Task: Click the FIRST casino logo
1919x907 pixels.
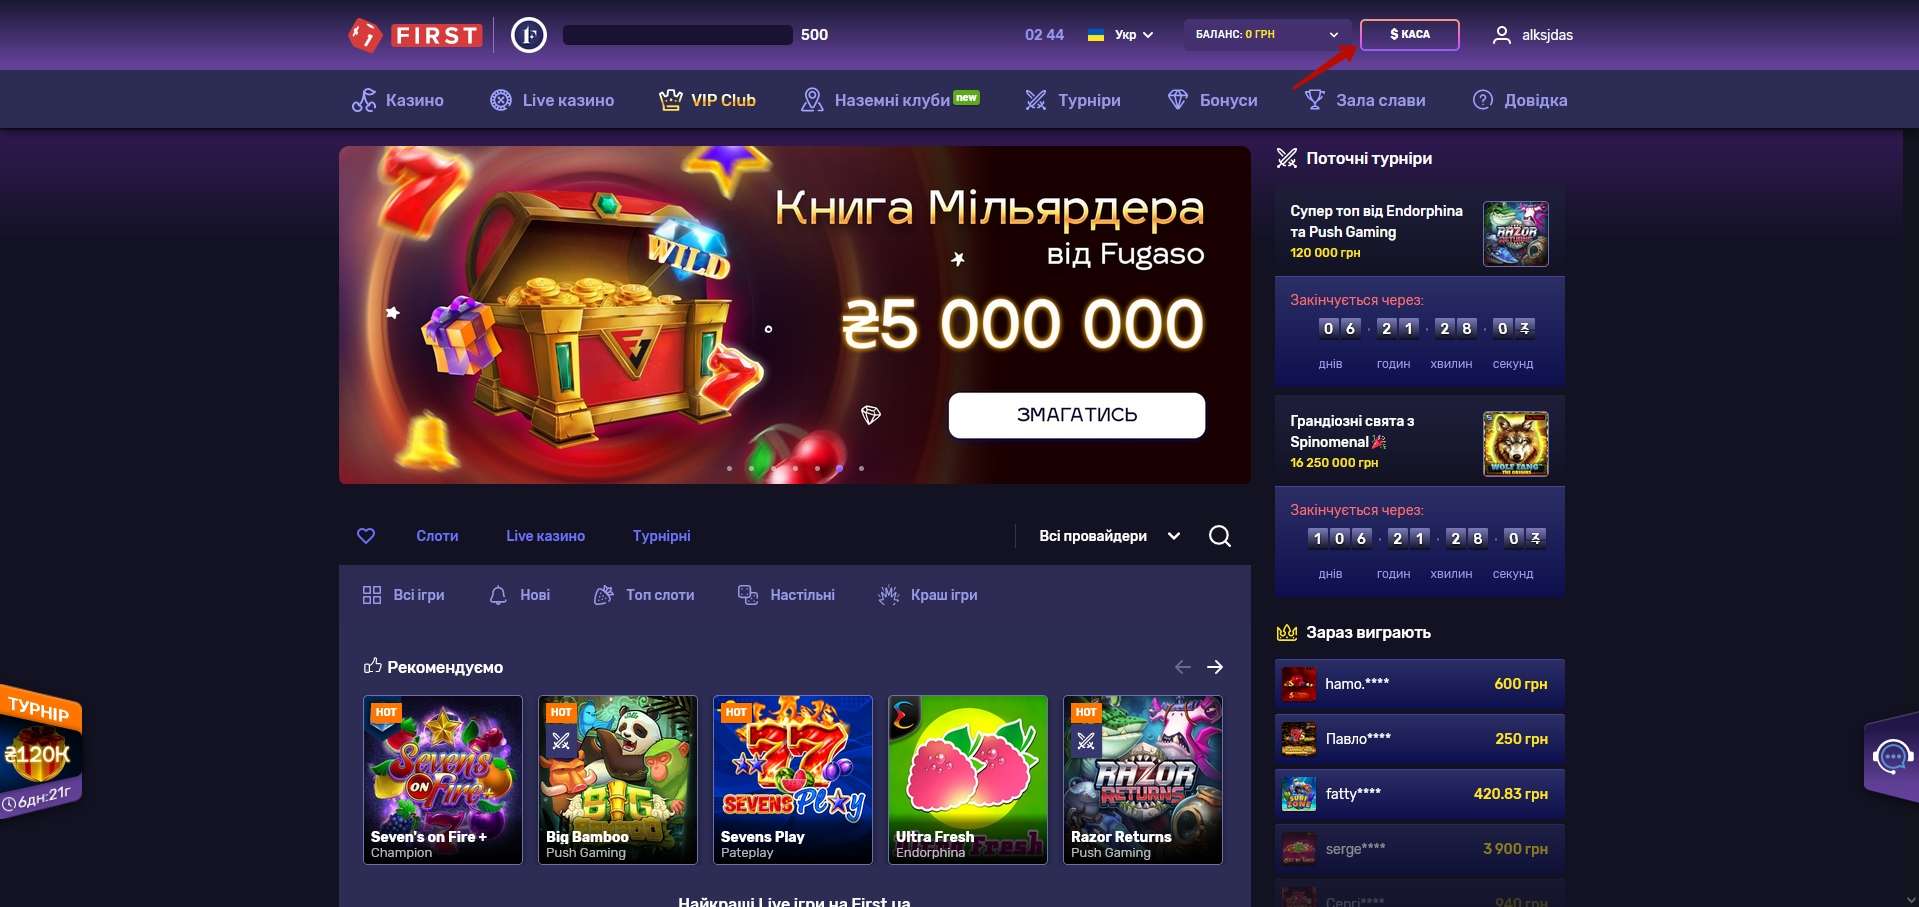Action: [x=416, y=36]
